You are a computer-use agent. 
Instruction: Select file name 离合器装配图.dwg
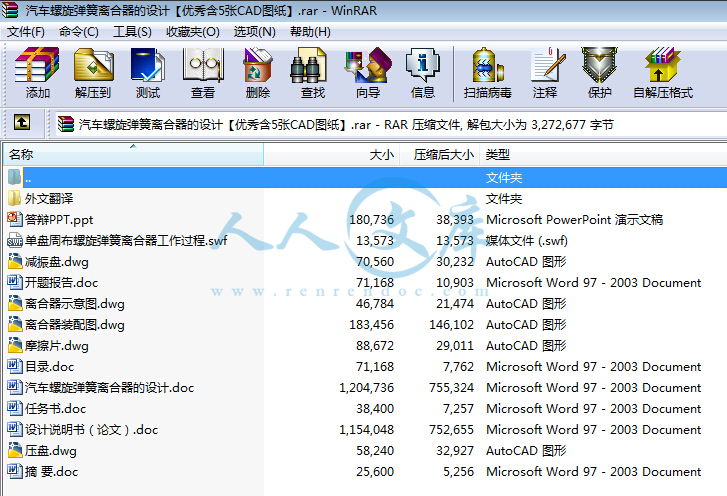click(x=75, y=324)
